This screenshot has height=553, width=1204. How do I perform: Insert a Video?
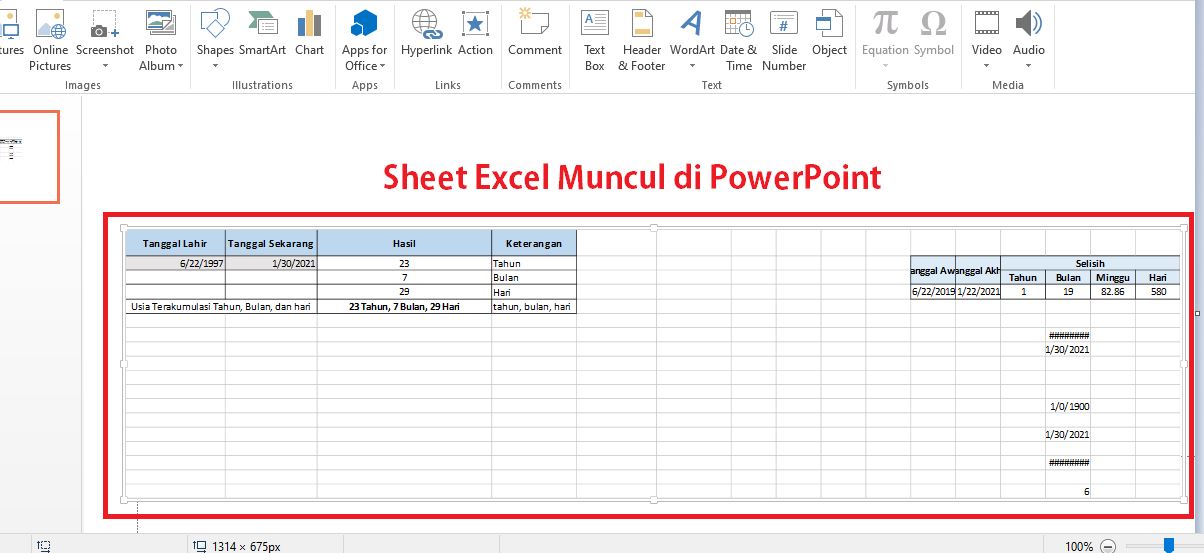[x=986, y=40]
